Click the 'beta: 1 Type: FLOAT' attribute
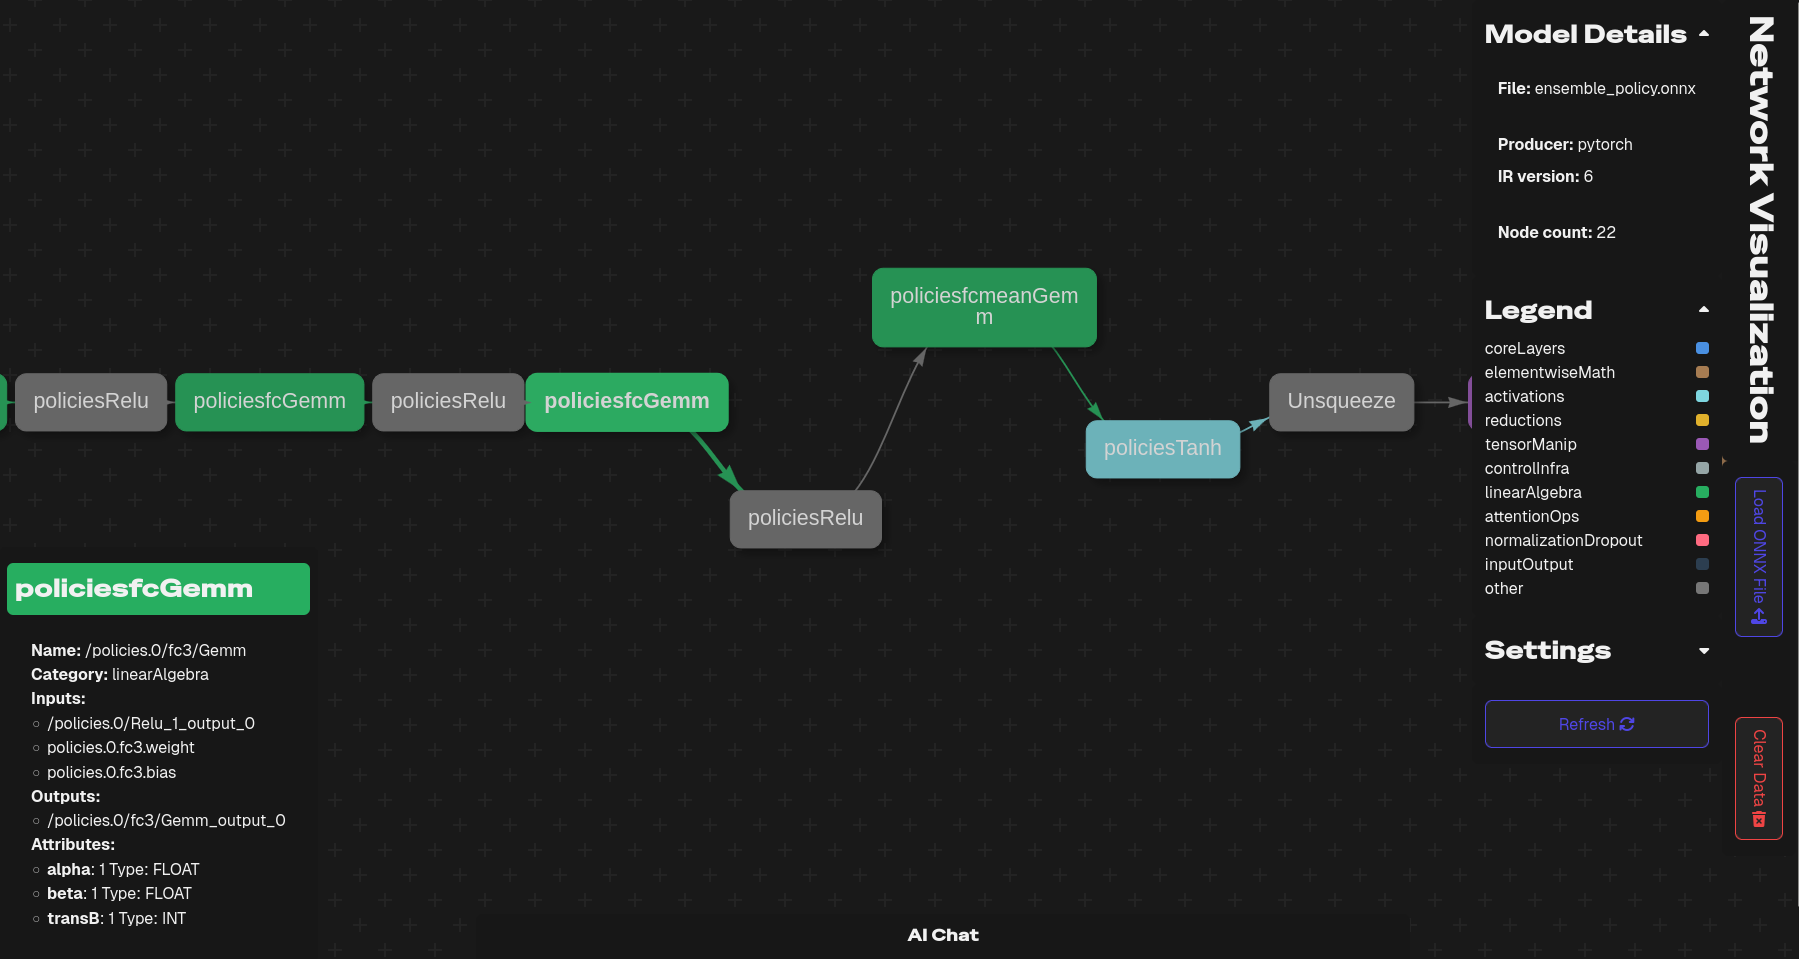Image resolution: width=1799 pixels, height=959 pixels. 119,893
